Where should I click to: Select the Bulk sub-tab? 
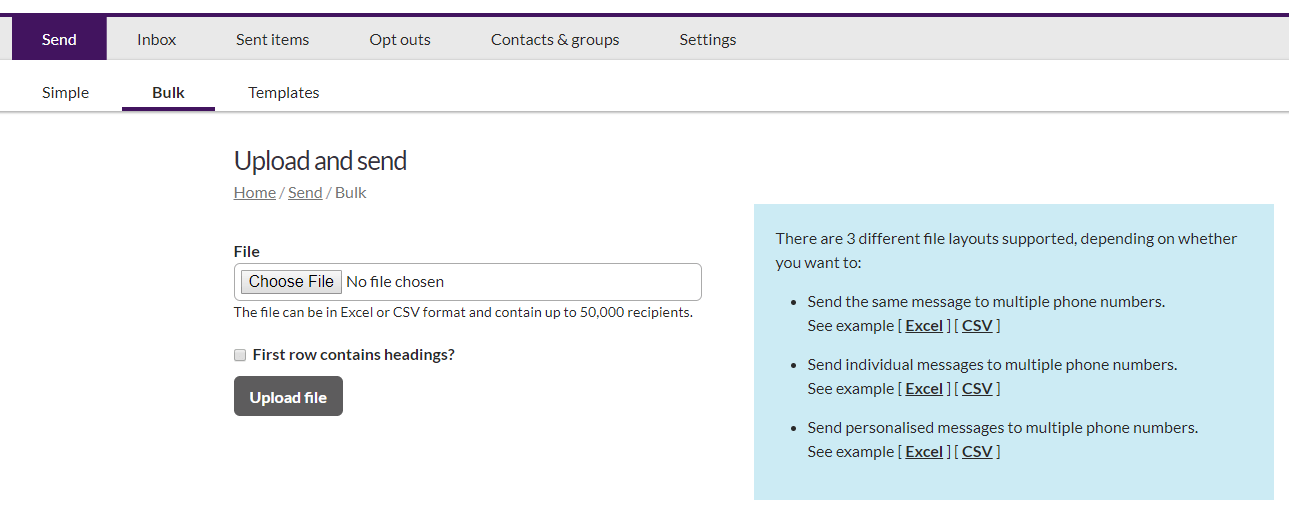tap(168, 93)
